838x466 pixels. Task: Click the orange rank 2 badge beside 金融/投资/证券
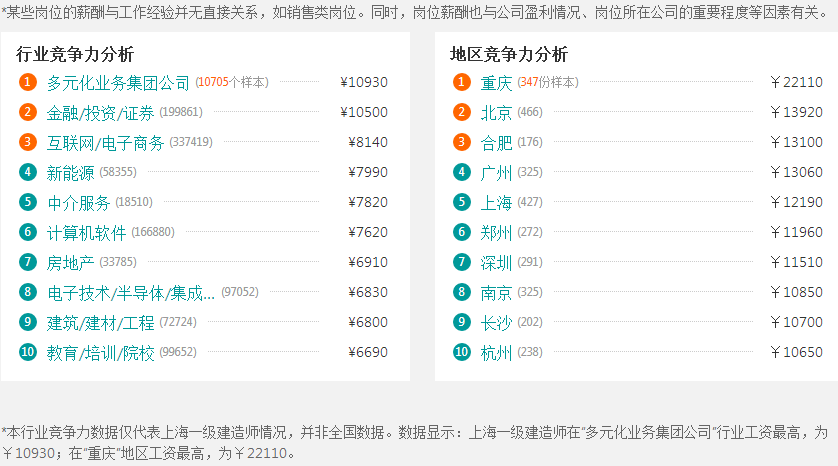pos(28,112)
